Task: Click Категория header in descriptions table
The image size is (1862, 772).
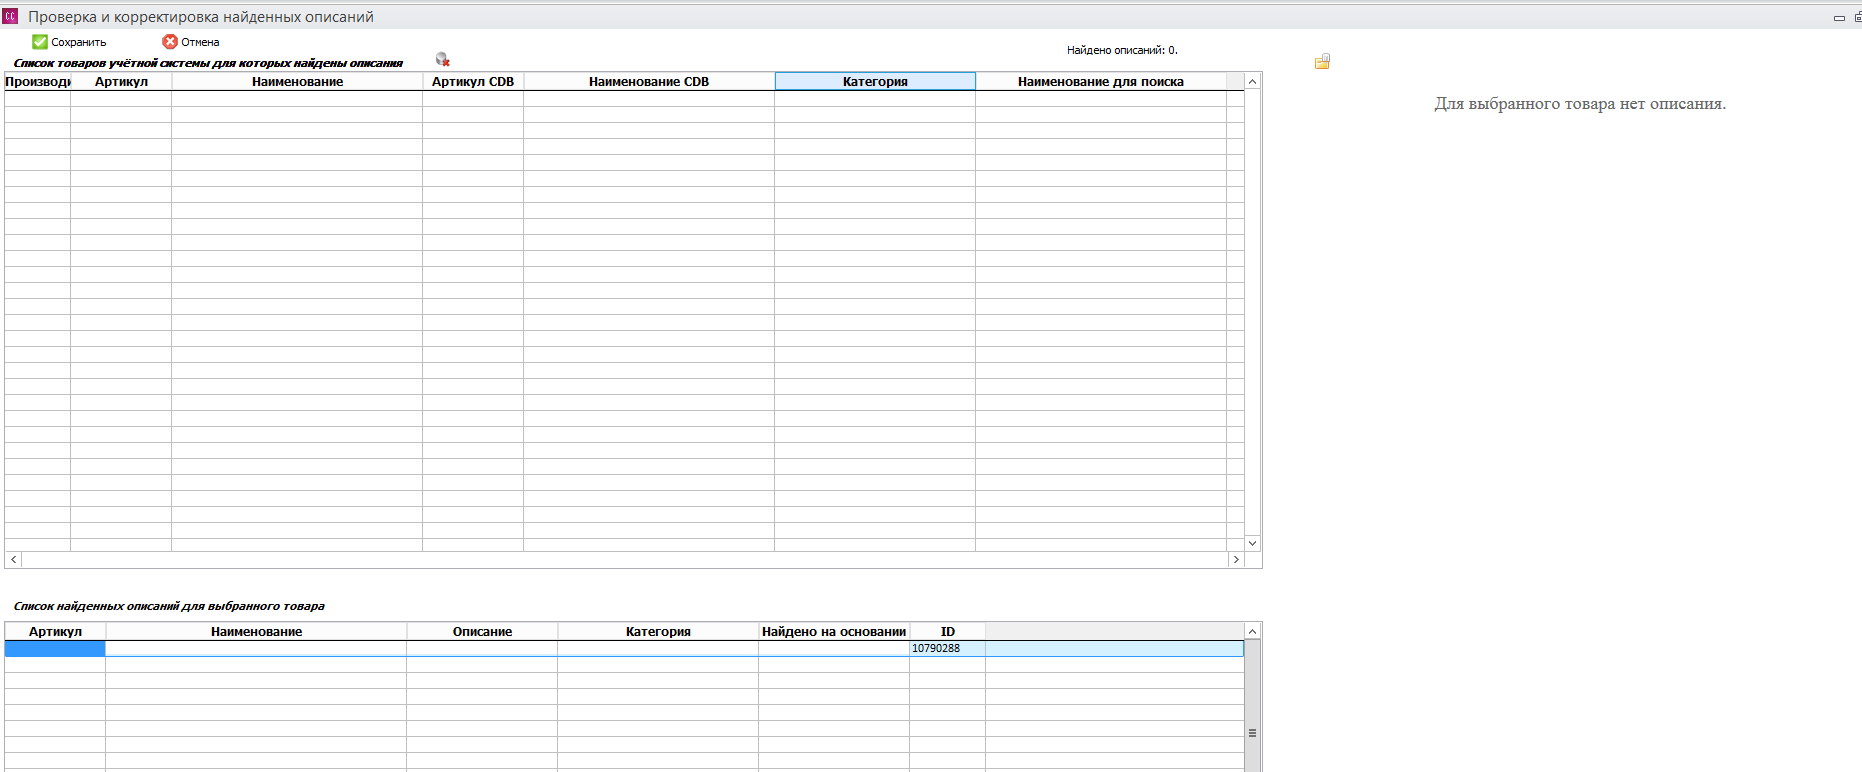Action: (x=658, y=632)
